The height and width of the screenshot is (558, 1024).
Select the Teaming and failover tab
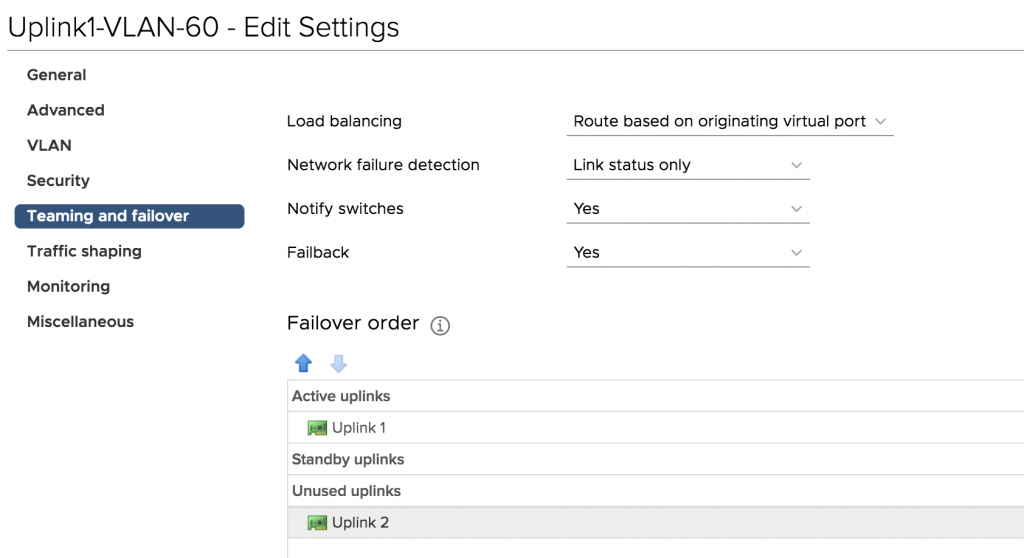[129, 216]
